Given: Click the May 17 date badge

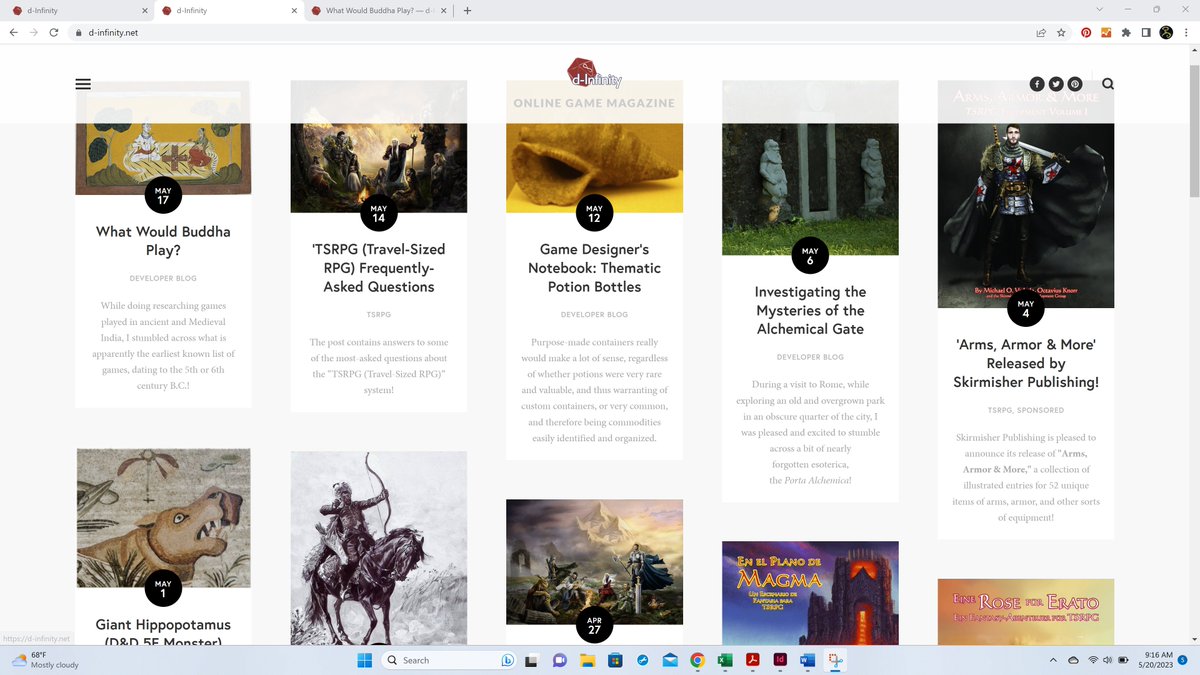Looking at the screenshot, I should (x=163, y=195).
